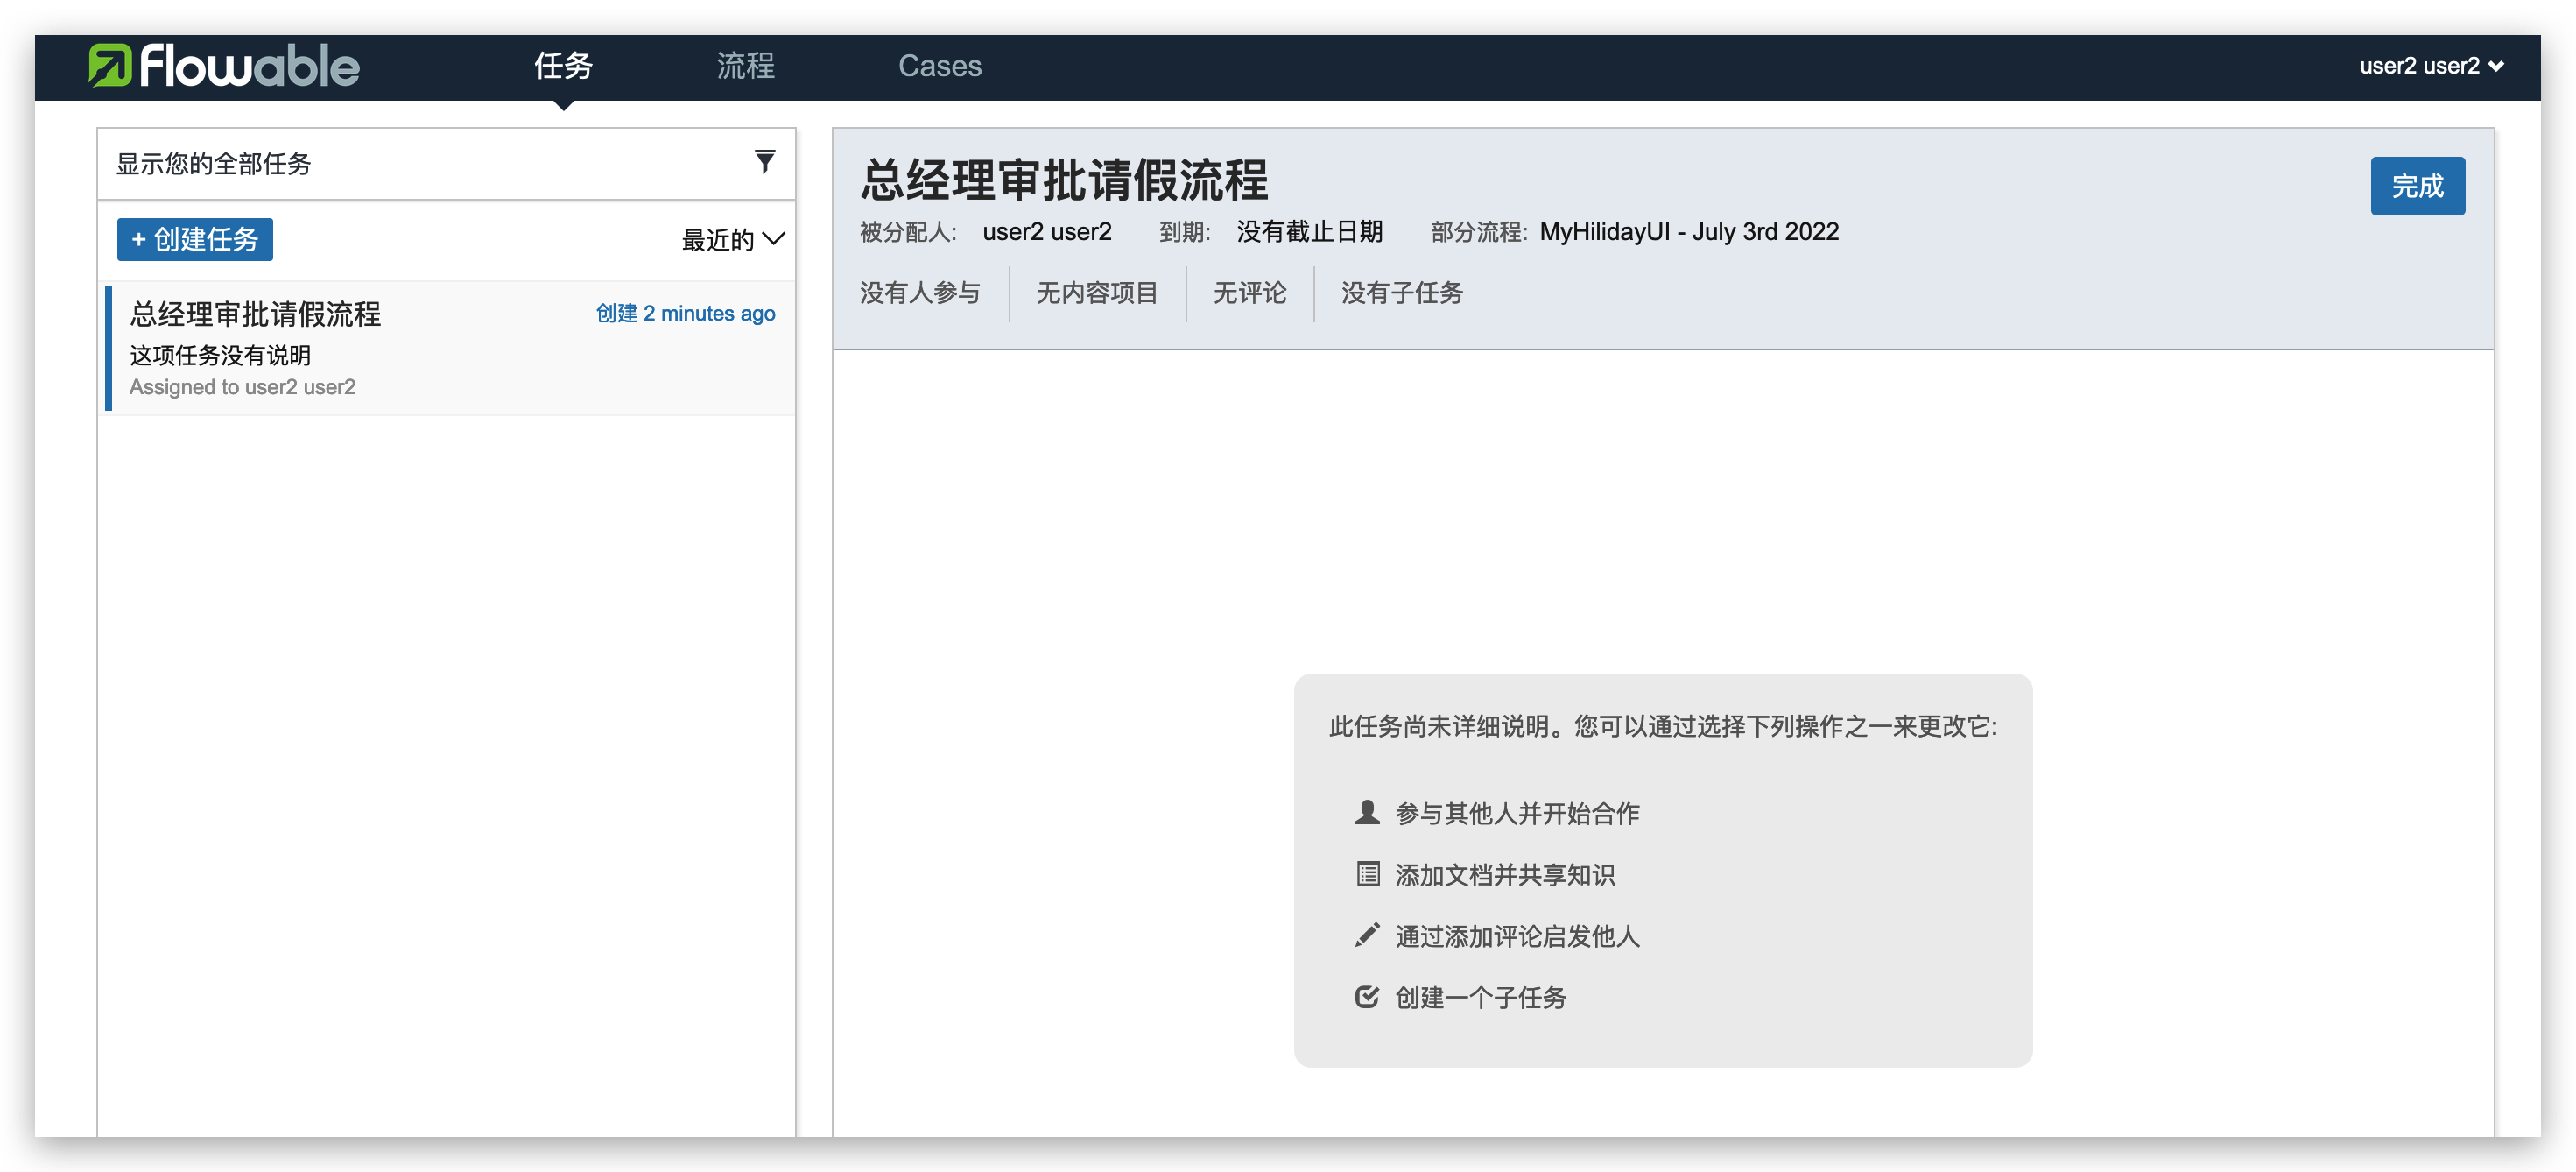Click the assignee user2 user2 link

(x=1046, y=232)
